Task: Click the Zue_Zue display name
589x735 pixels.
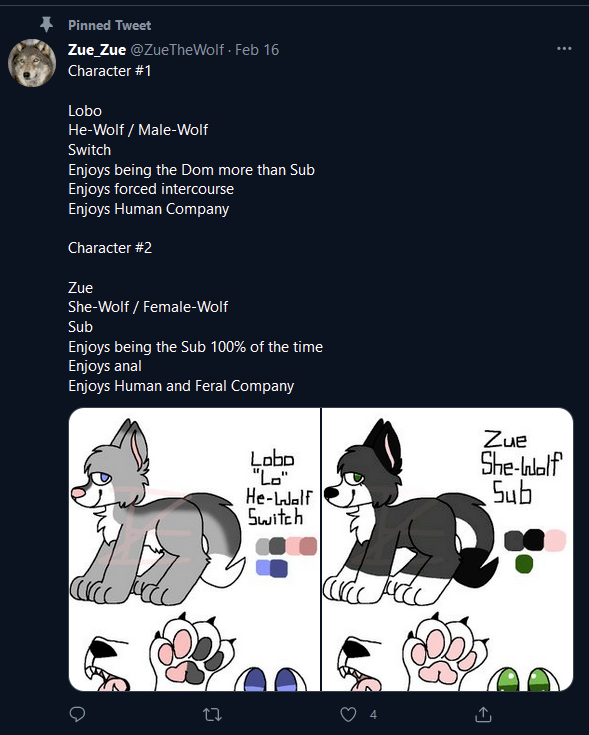Action: coord(97,50)
